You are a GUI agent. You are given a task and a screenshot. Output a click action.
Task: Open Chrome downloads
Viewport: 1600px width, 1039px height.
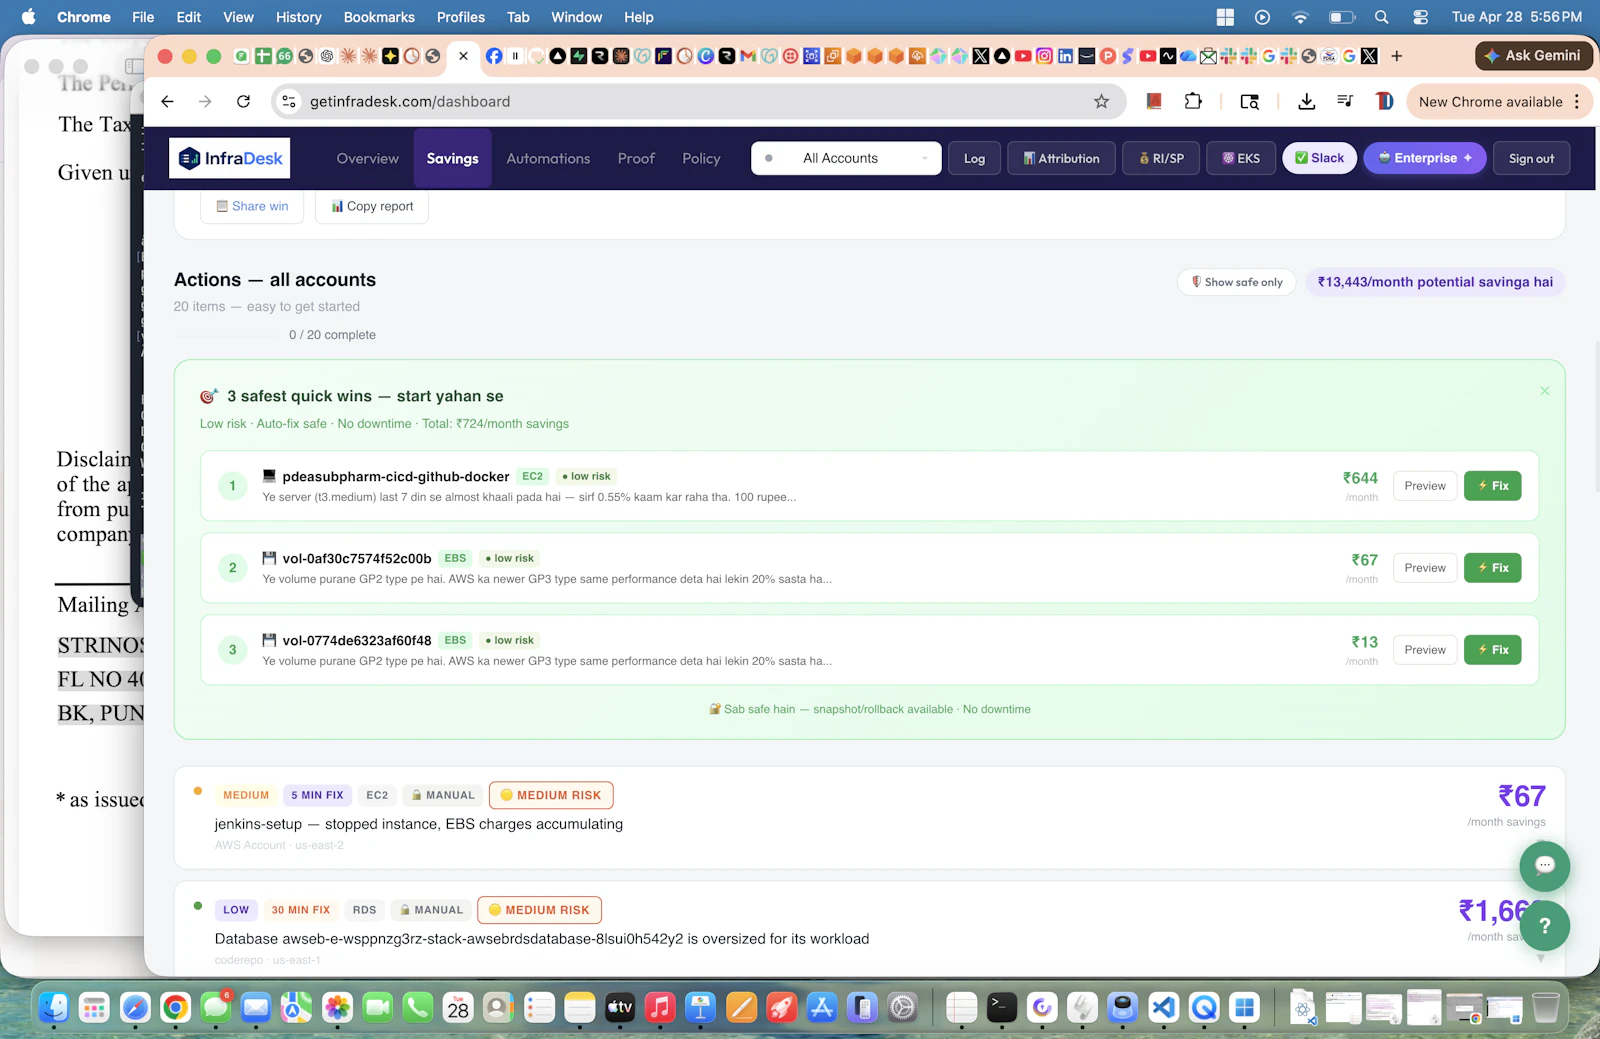(x=1306, y=101)
